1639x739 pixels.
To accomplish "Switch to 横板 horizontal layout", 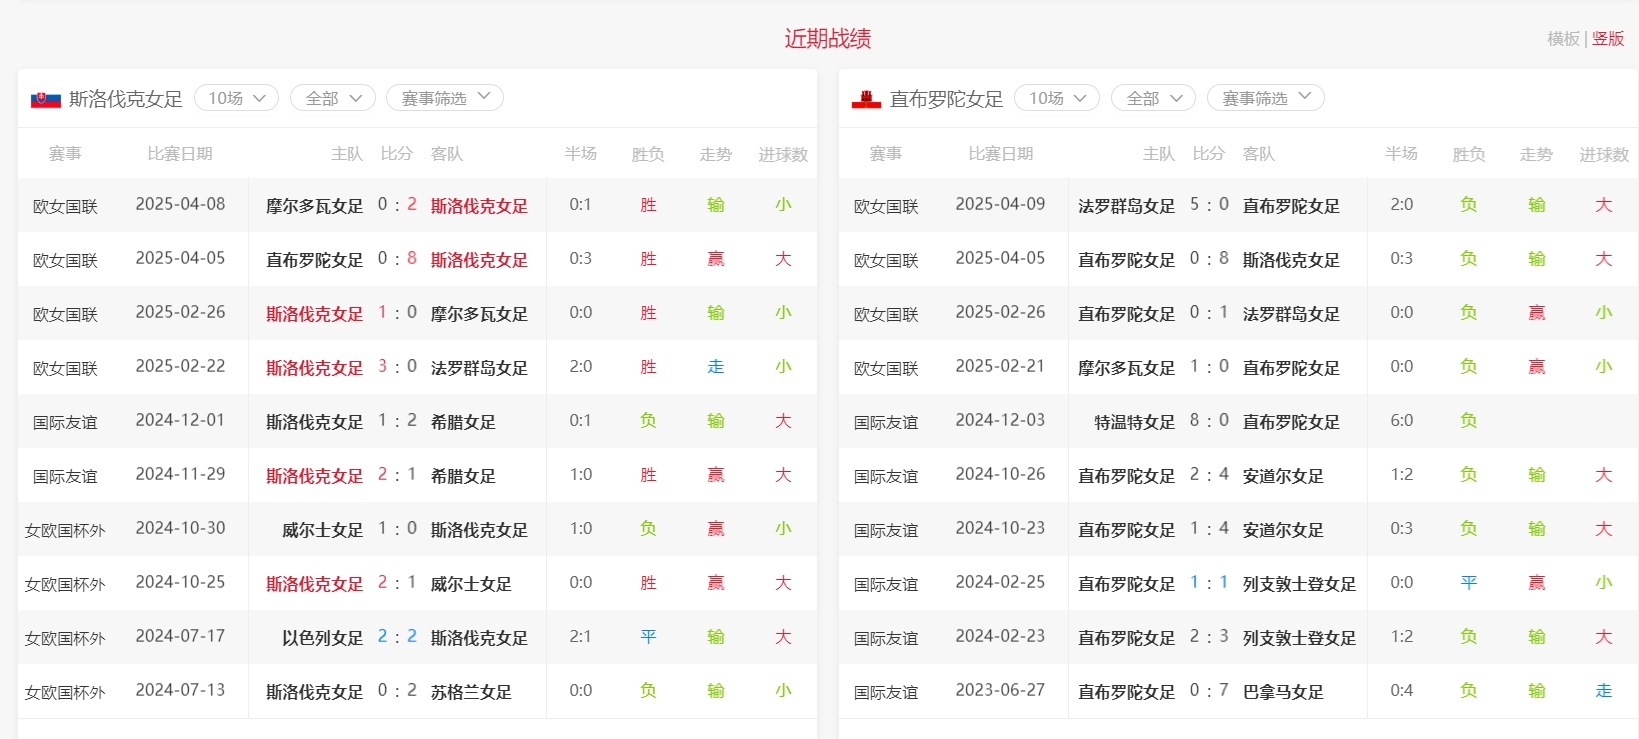I will [x=1563, y=39].
